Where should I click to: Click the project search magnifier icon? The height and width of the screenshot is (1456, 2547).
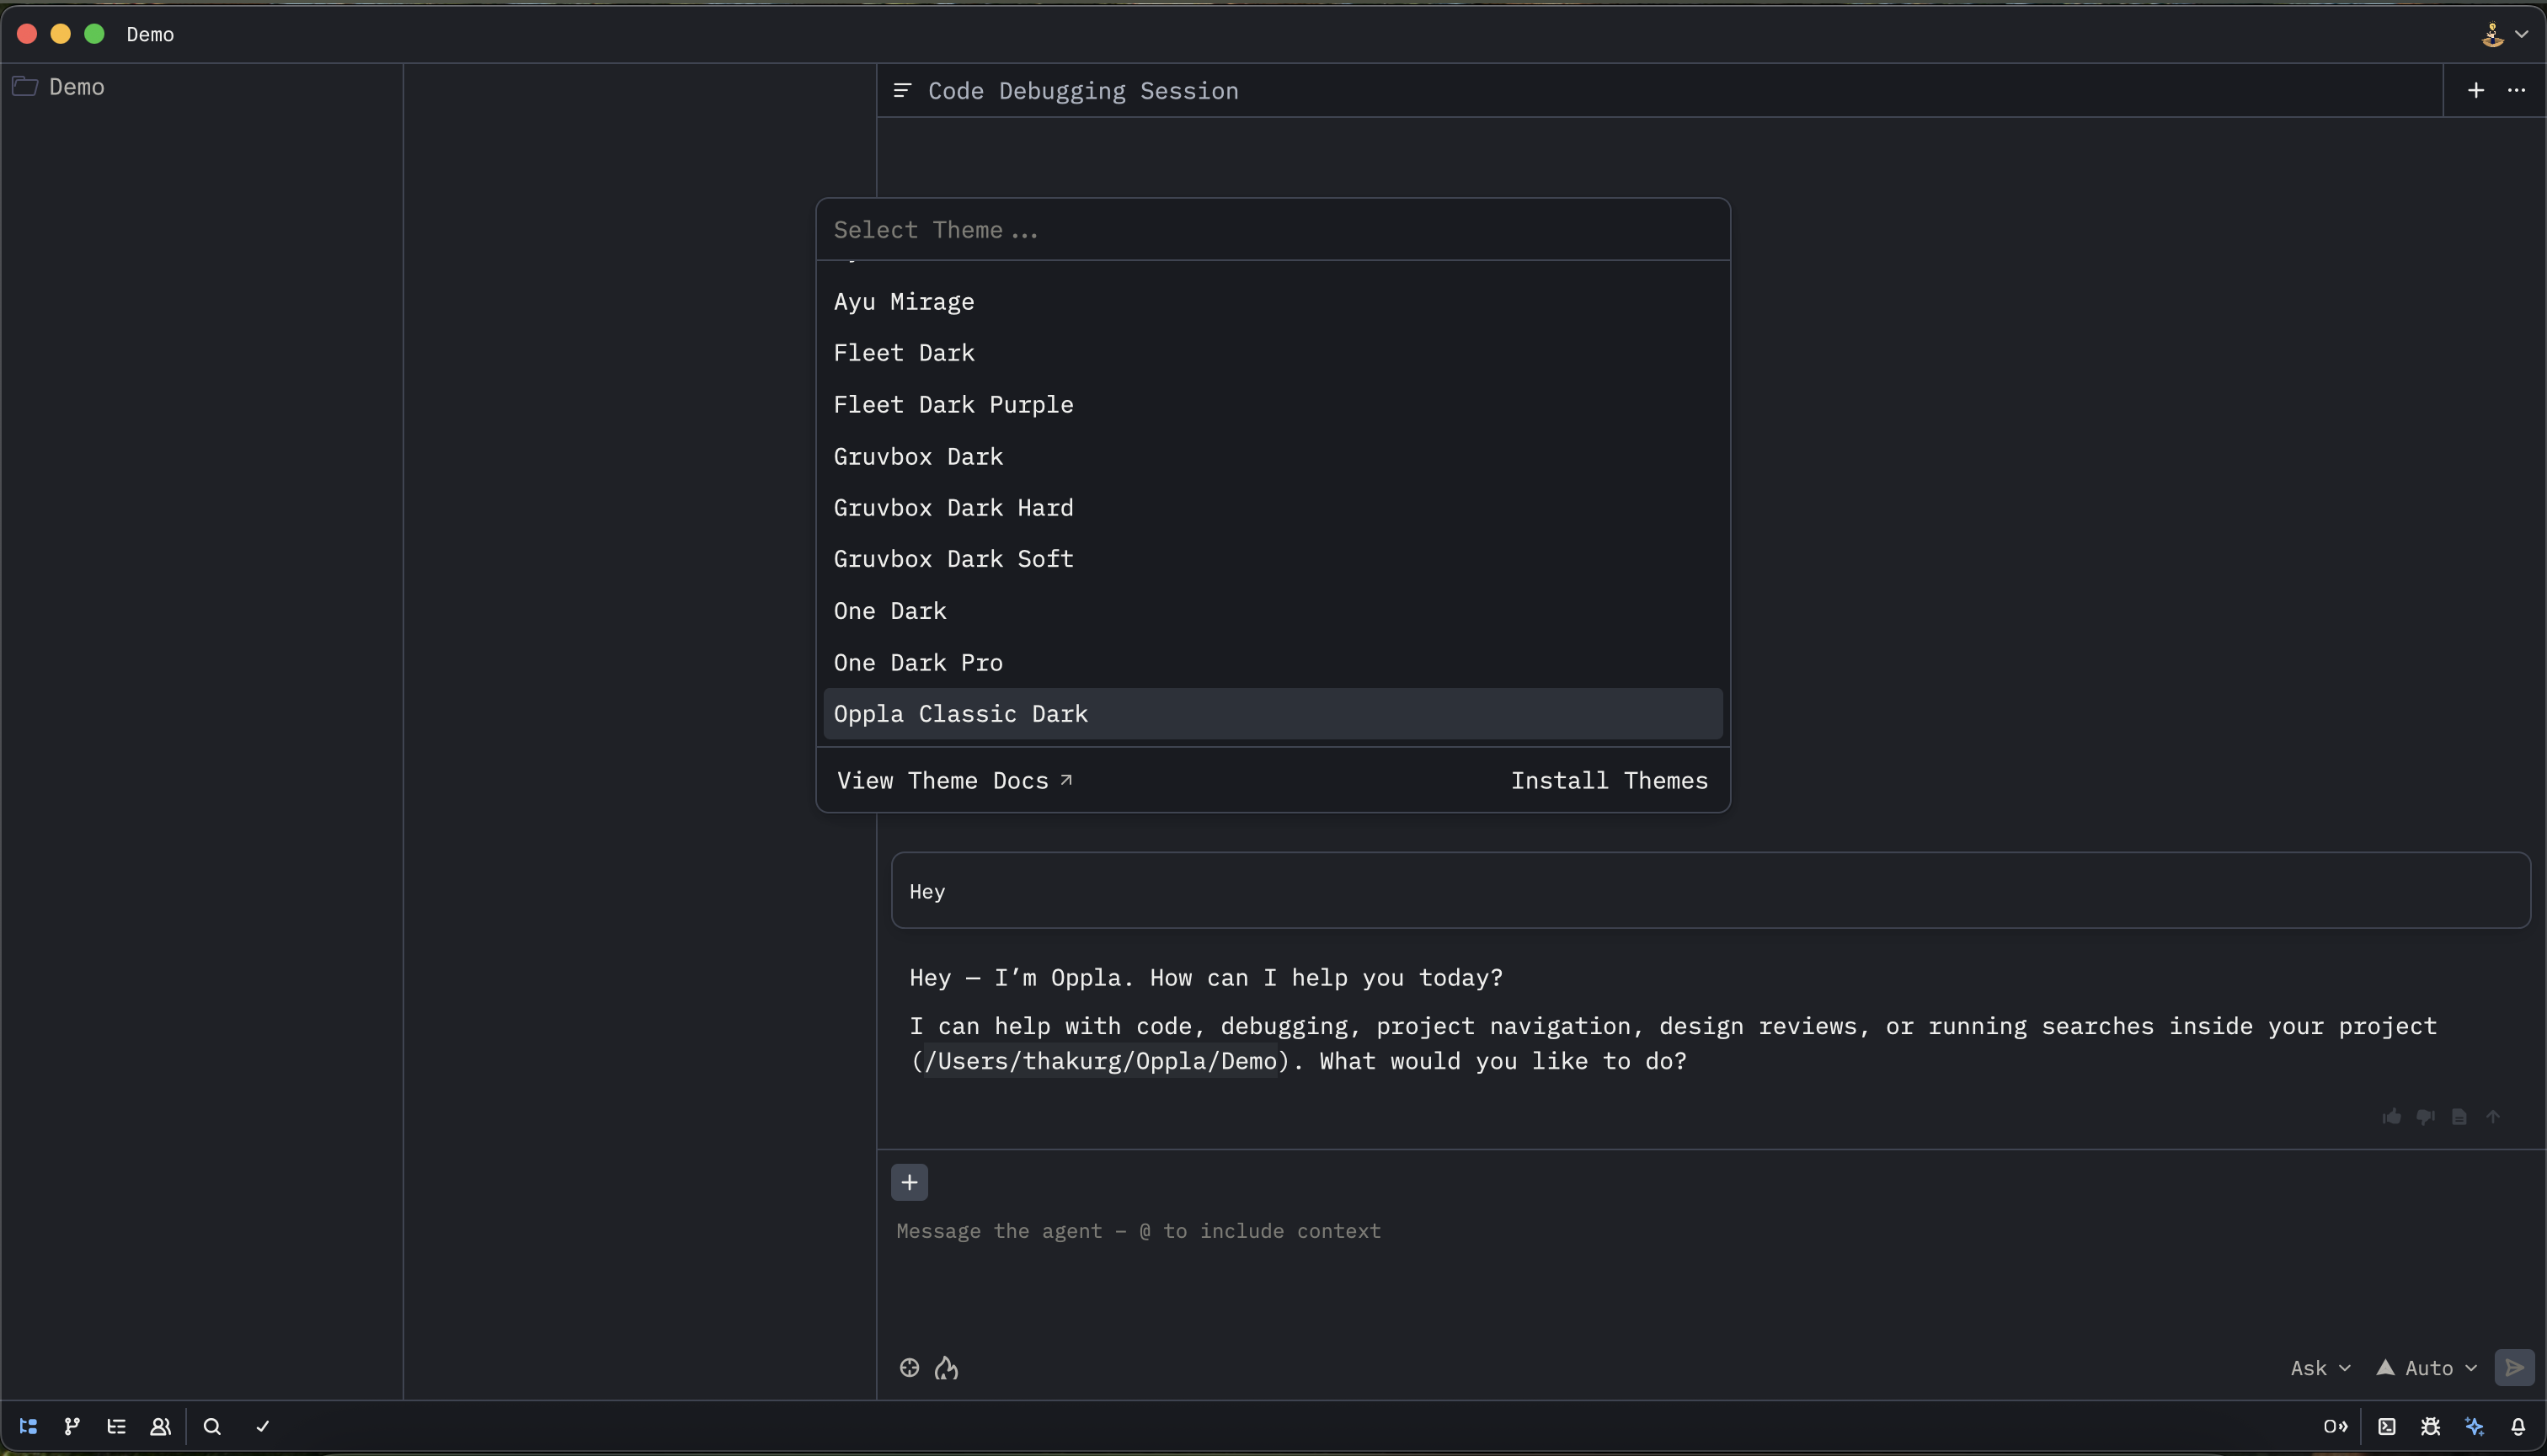coord(212,1427)
